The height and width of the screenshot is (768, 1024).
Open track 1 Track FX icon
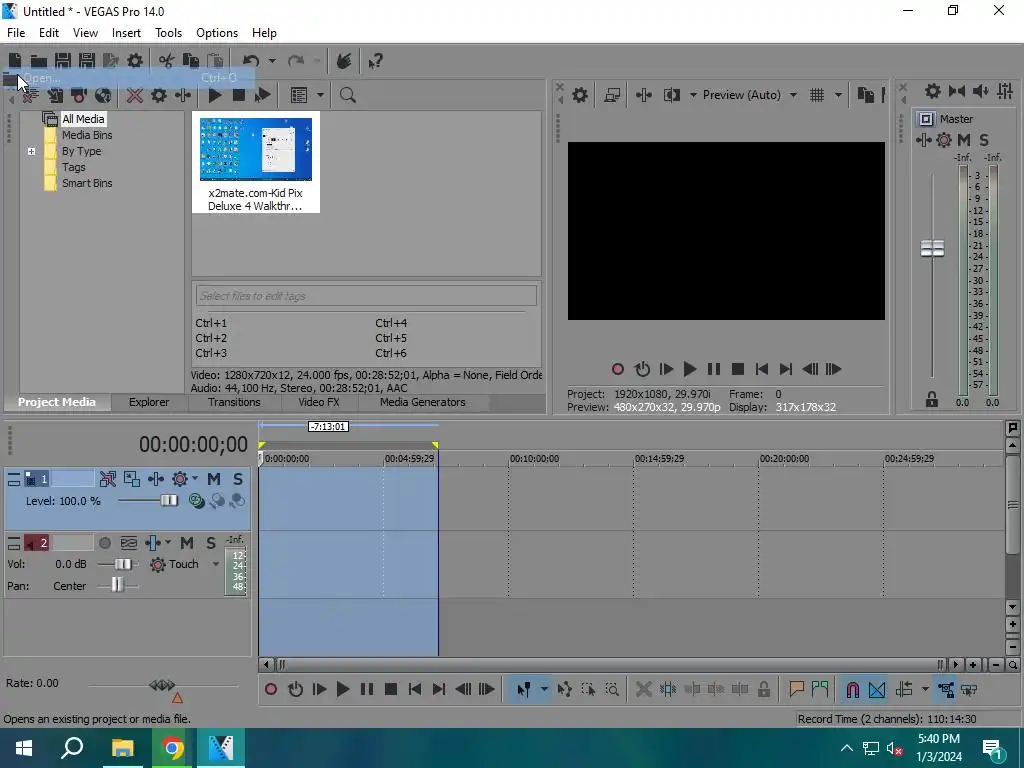(x=155, y=479)
